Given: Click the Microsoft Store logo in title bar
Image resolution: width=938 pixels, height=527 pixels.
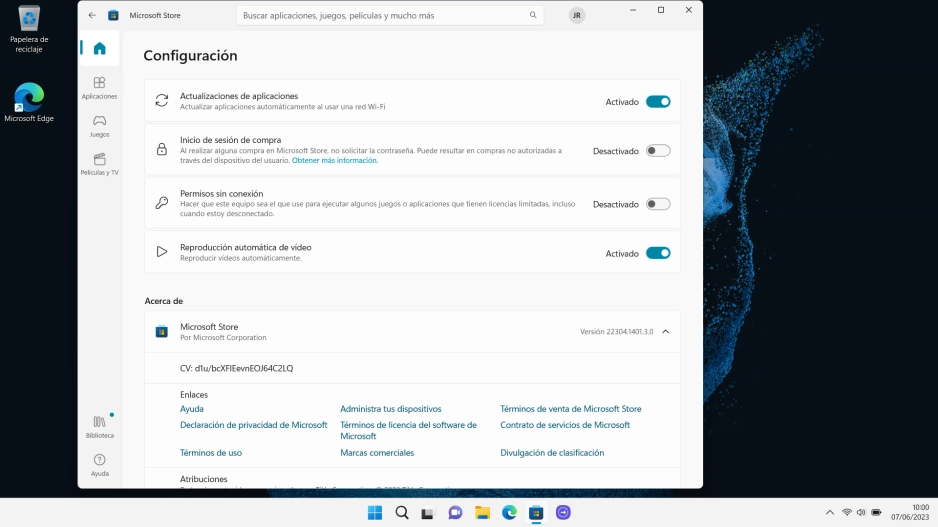Looking at the screenshot, I should pyautogui.click(x=113, y=16).
